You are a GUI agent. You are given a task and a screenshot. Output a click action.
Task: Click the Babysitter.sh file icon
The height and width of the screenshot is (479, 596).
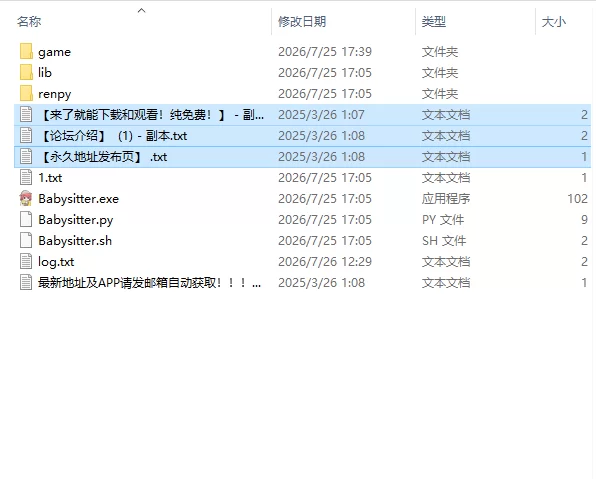26,240
